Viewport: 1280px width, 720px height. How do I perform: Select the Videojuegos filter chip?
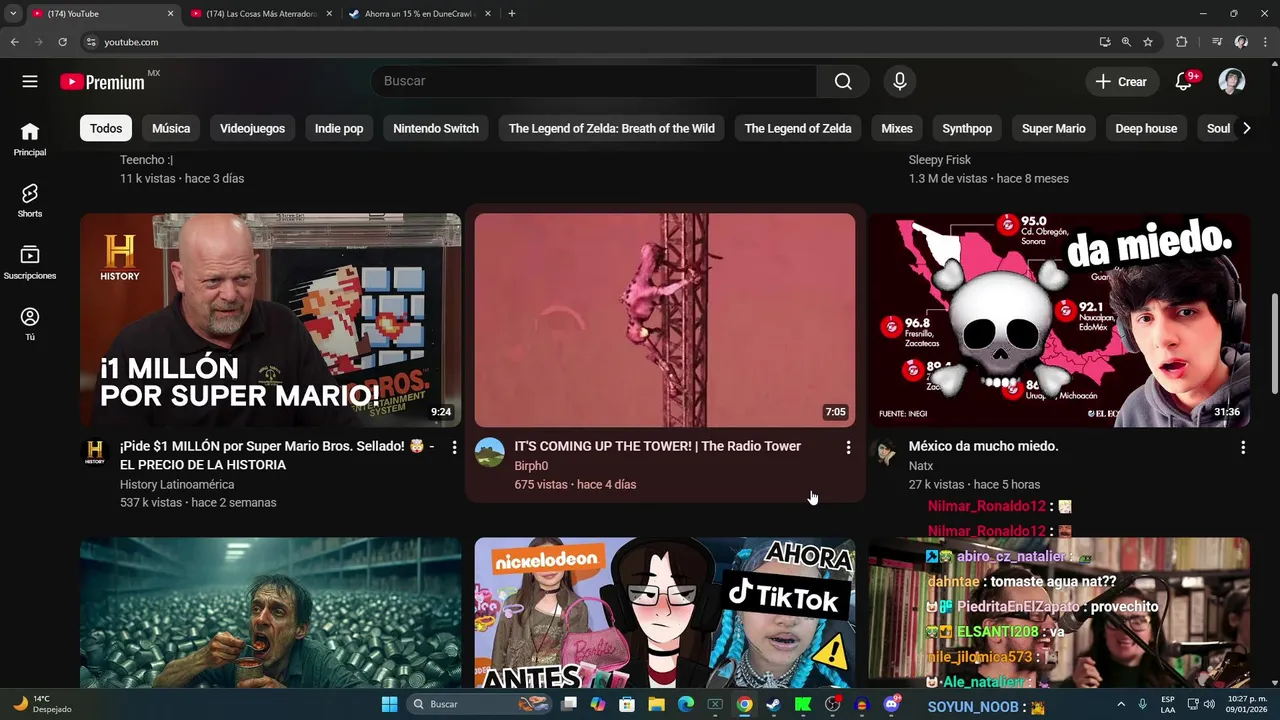[x=252, y=128]
